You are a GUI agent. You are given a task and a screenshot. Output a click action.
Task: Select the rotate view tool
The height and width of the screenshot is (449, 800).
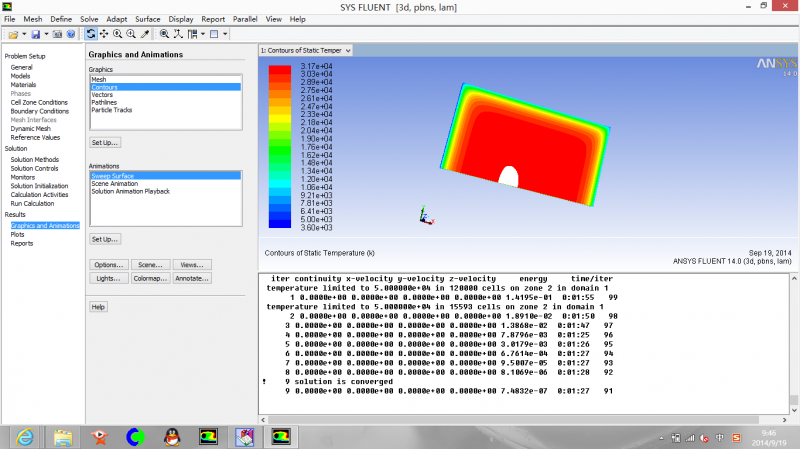click(91, 34)
